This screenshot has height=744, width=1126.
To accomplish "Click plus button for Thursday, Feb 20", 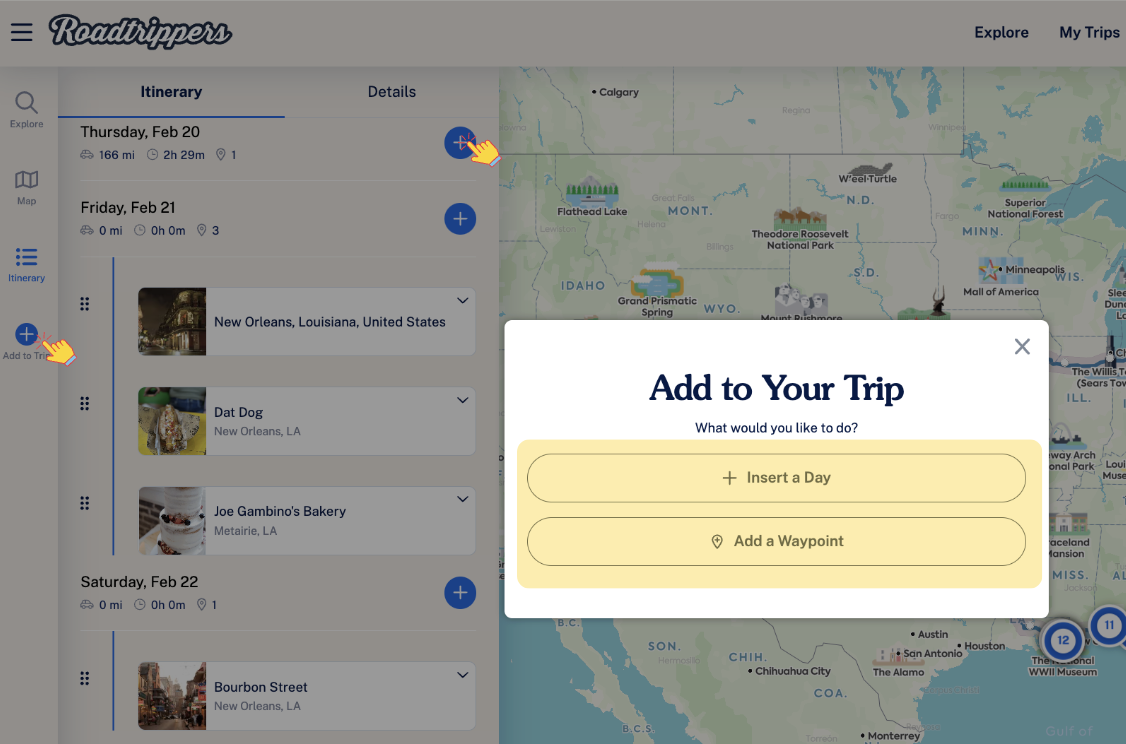I will [459, 143].
